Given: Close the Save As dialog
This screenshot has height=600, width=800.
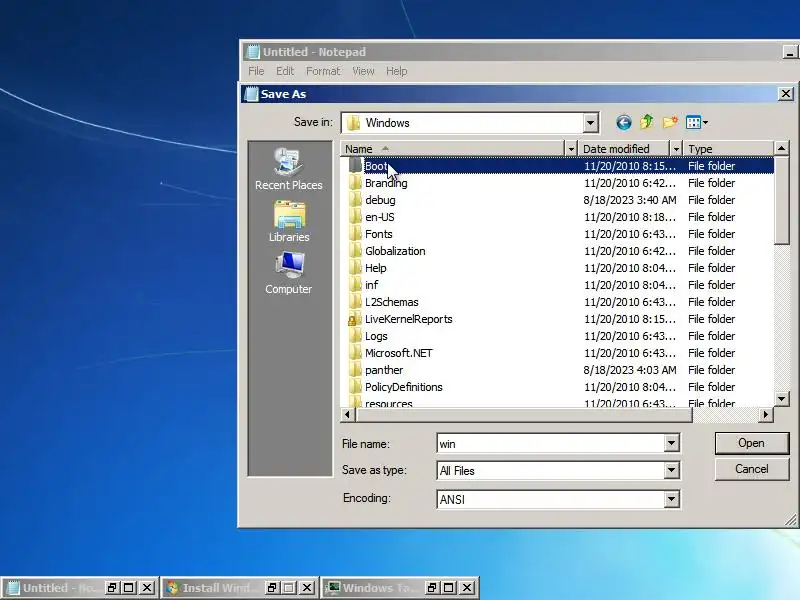Looking at the screenshot, I should coord(786,94).
